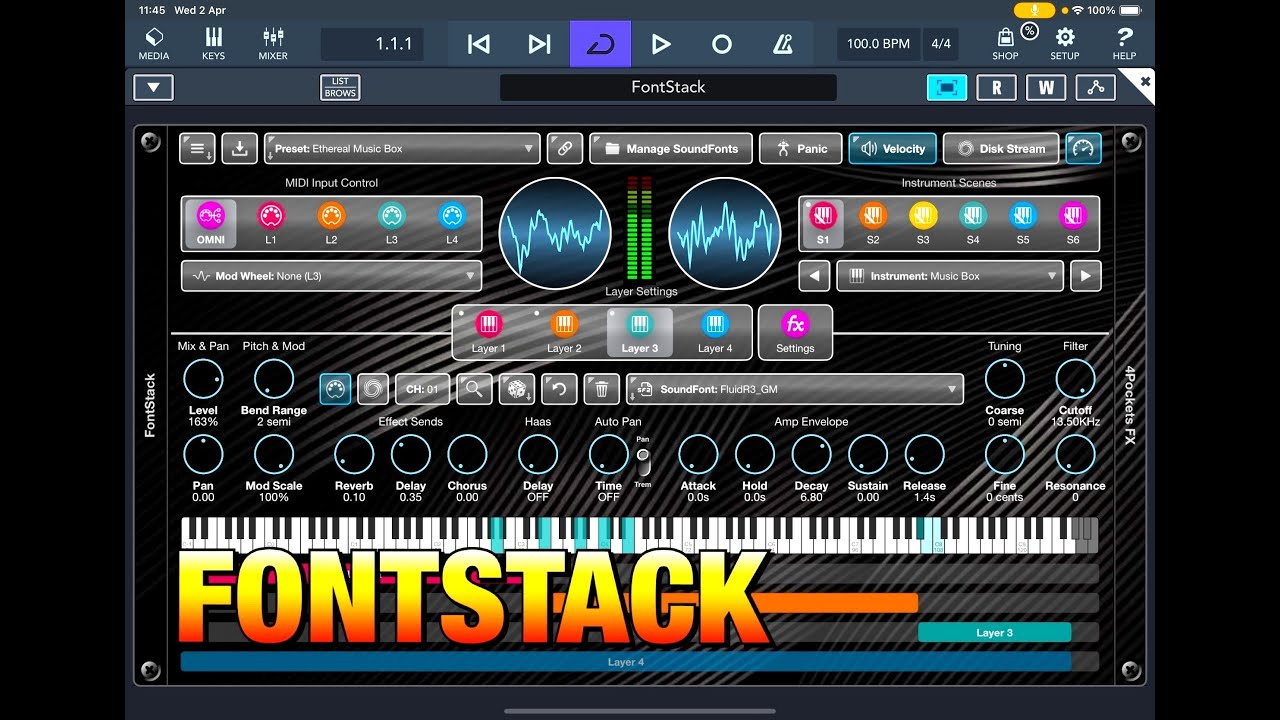Enable automation Write W button
Viewport: 1280px width, 720px height.
coord(1046,87)
